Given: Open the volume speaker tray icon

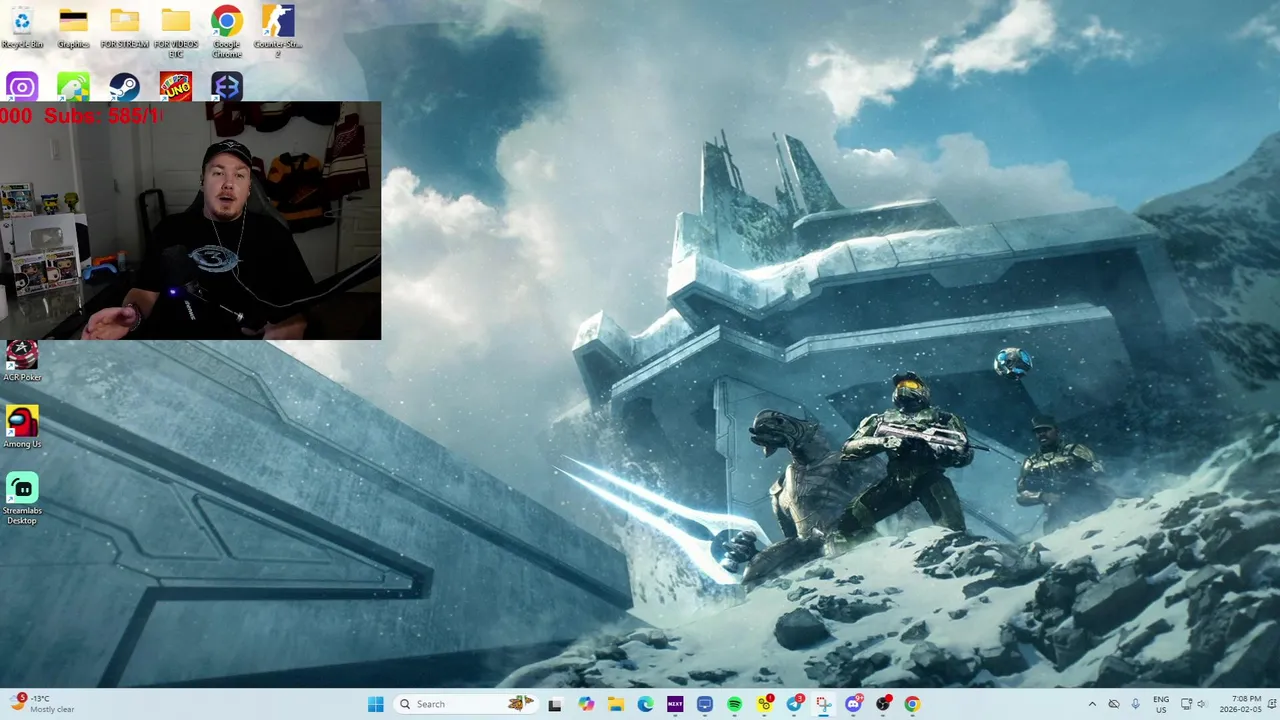Looking at the screenshot, I should click(1202, 704).
